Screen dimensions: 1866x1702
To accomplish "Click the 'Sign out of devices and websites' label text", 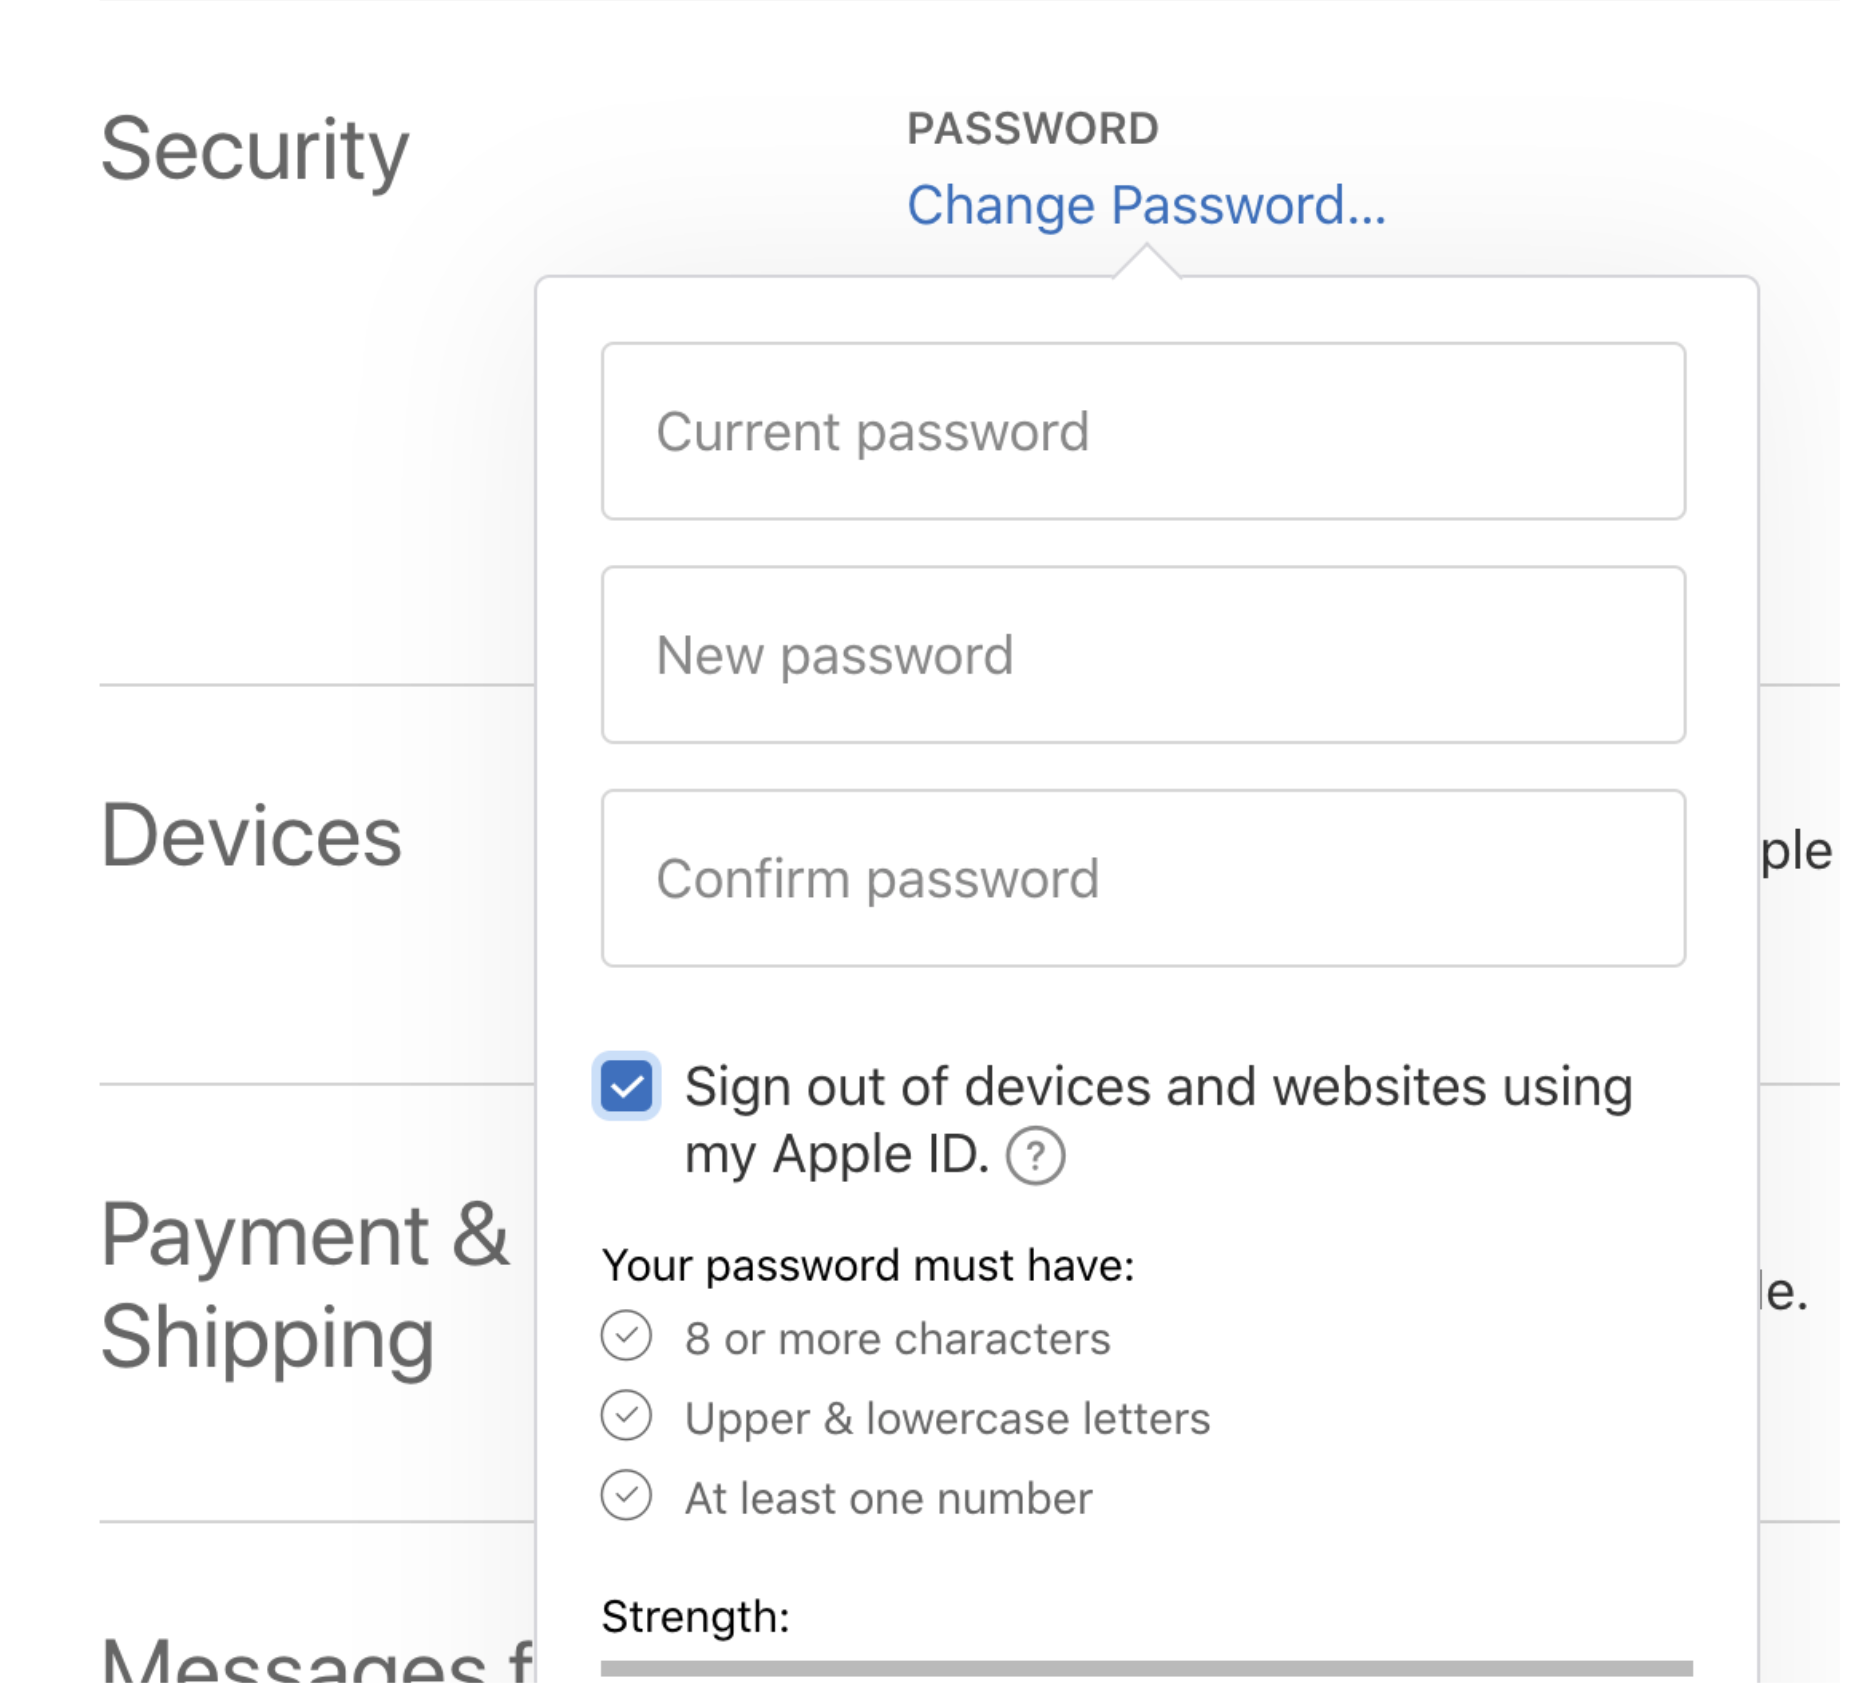I will (1157, 1087).
